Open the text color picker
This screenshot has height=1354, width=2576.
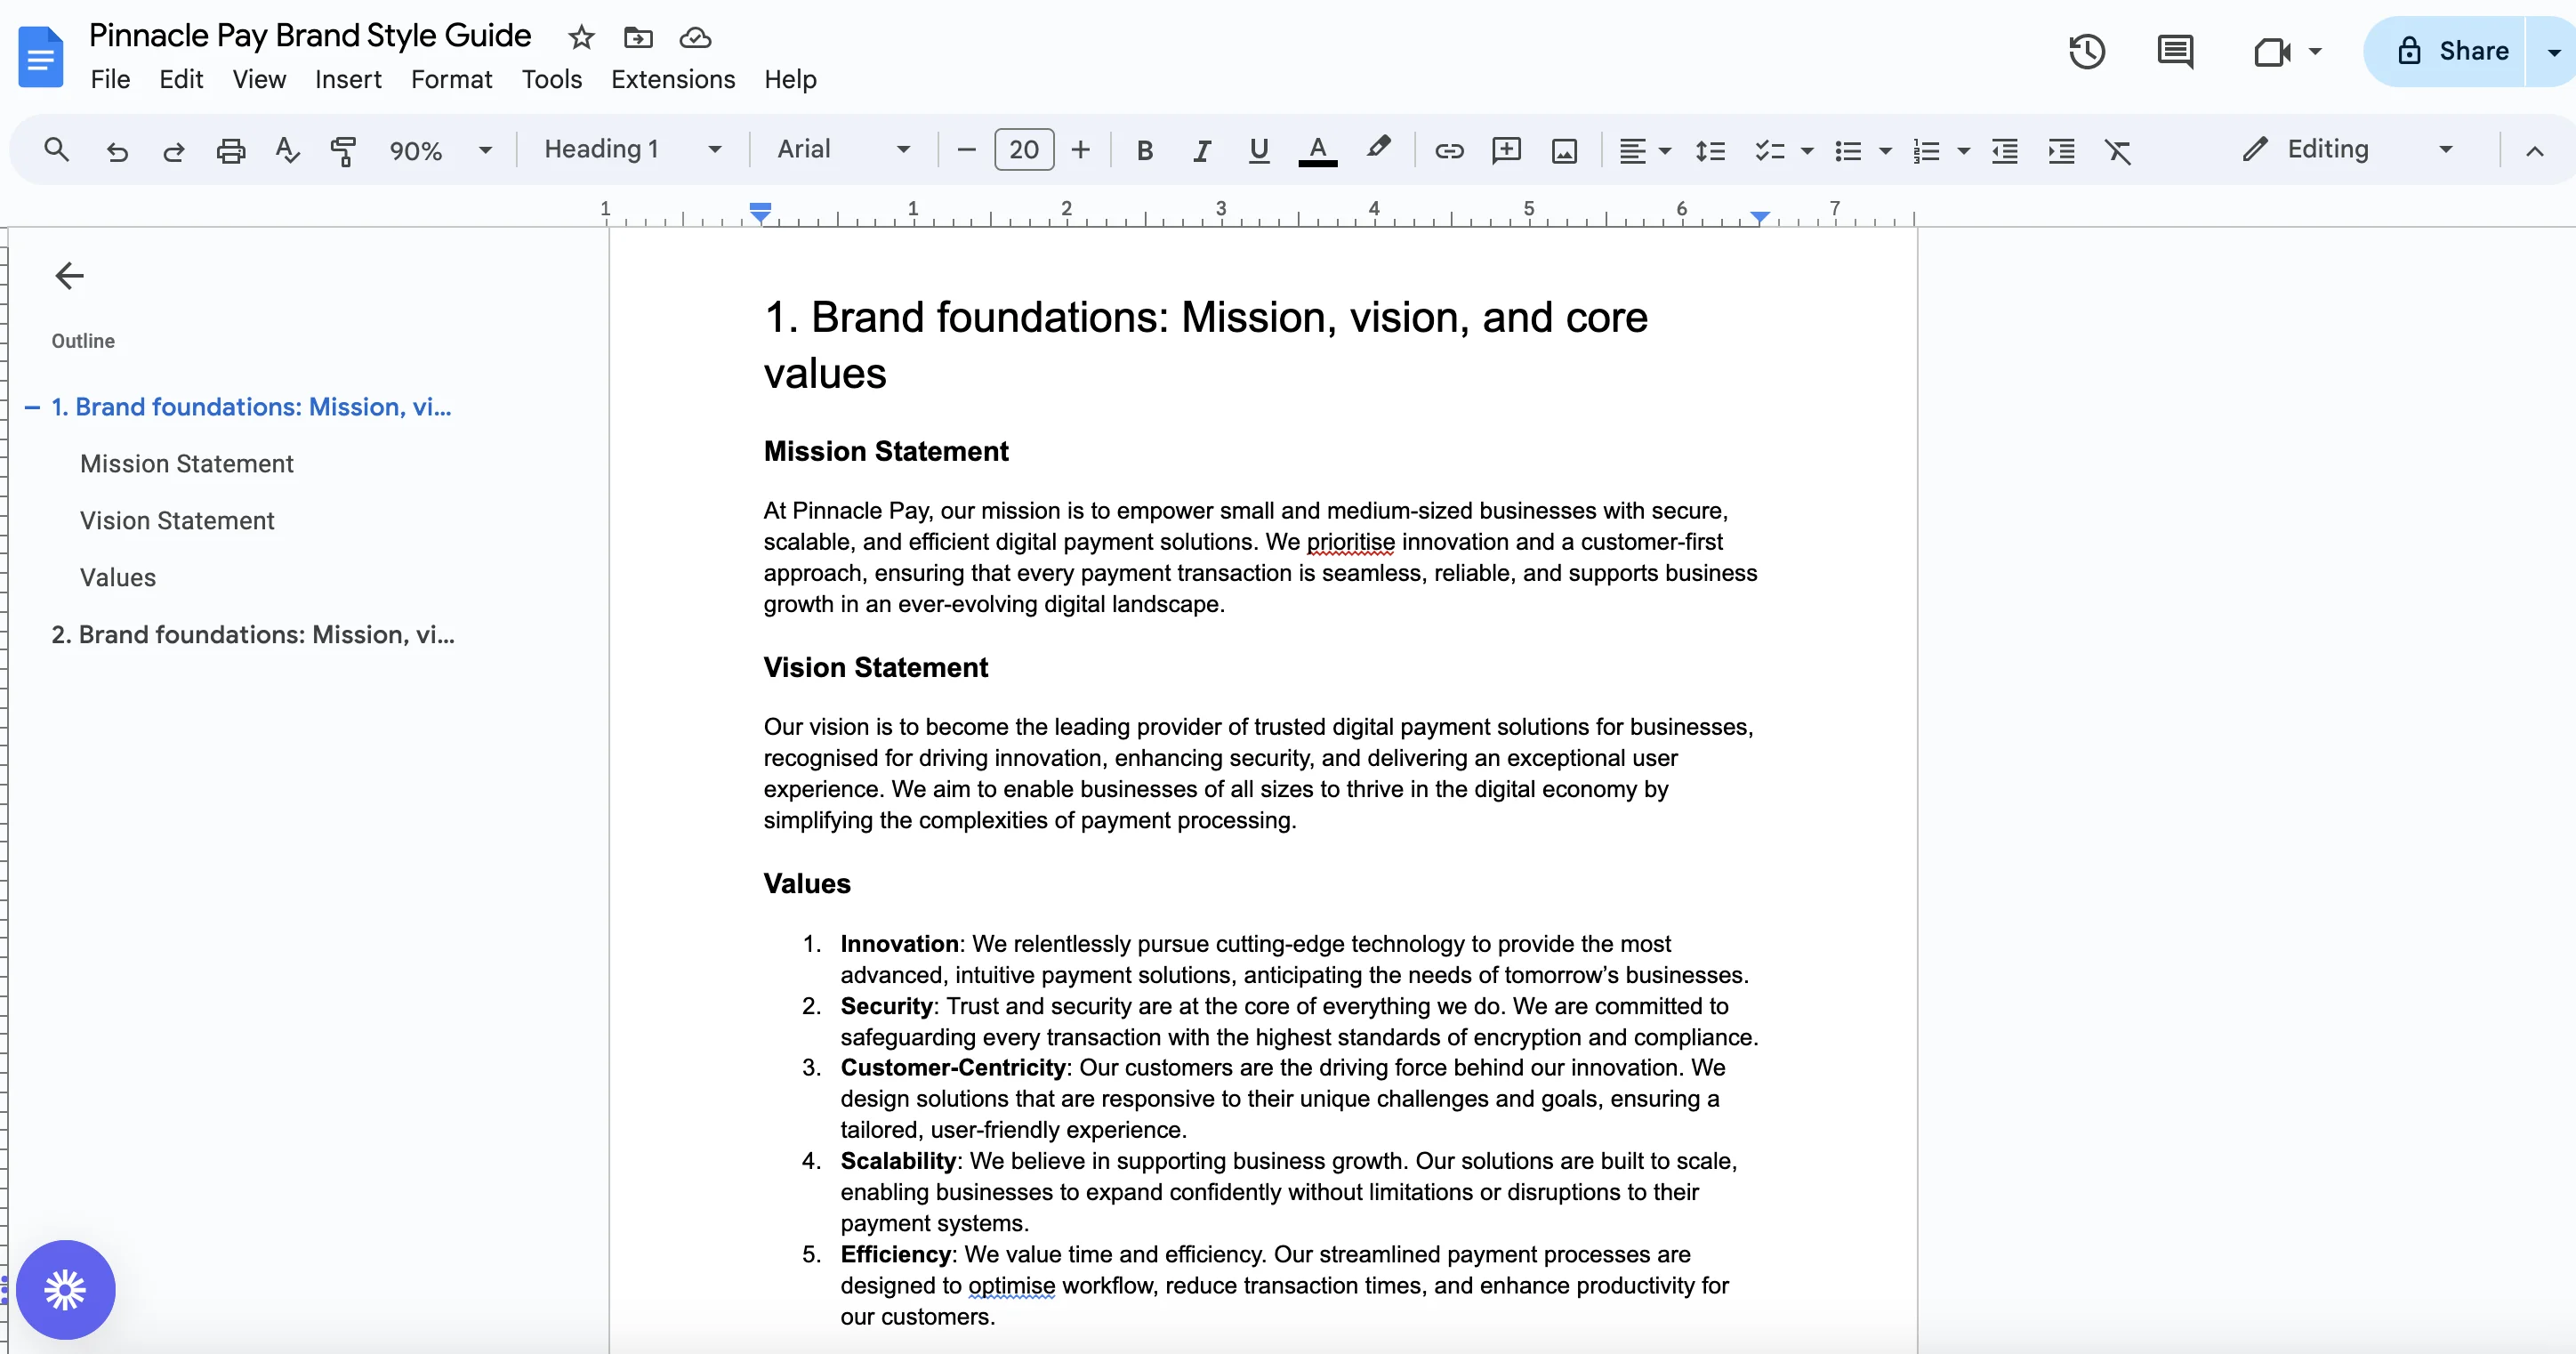pyautogui.click(x=1317, y=150)
